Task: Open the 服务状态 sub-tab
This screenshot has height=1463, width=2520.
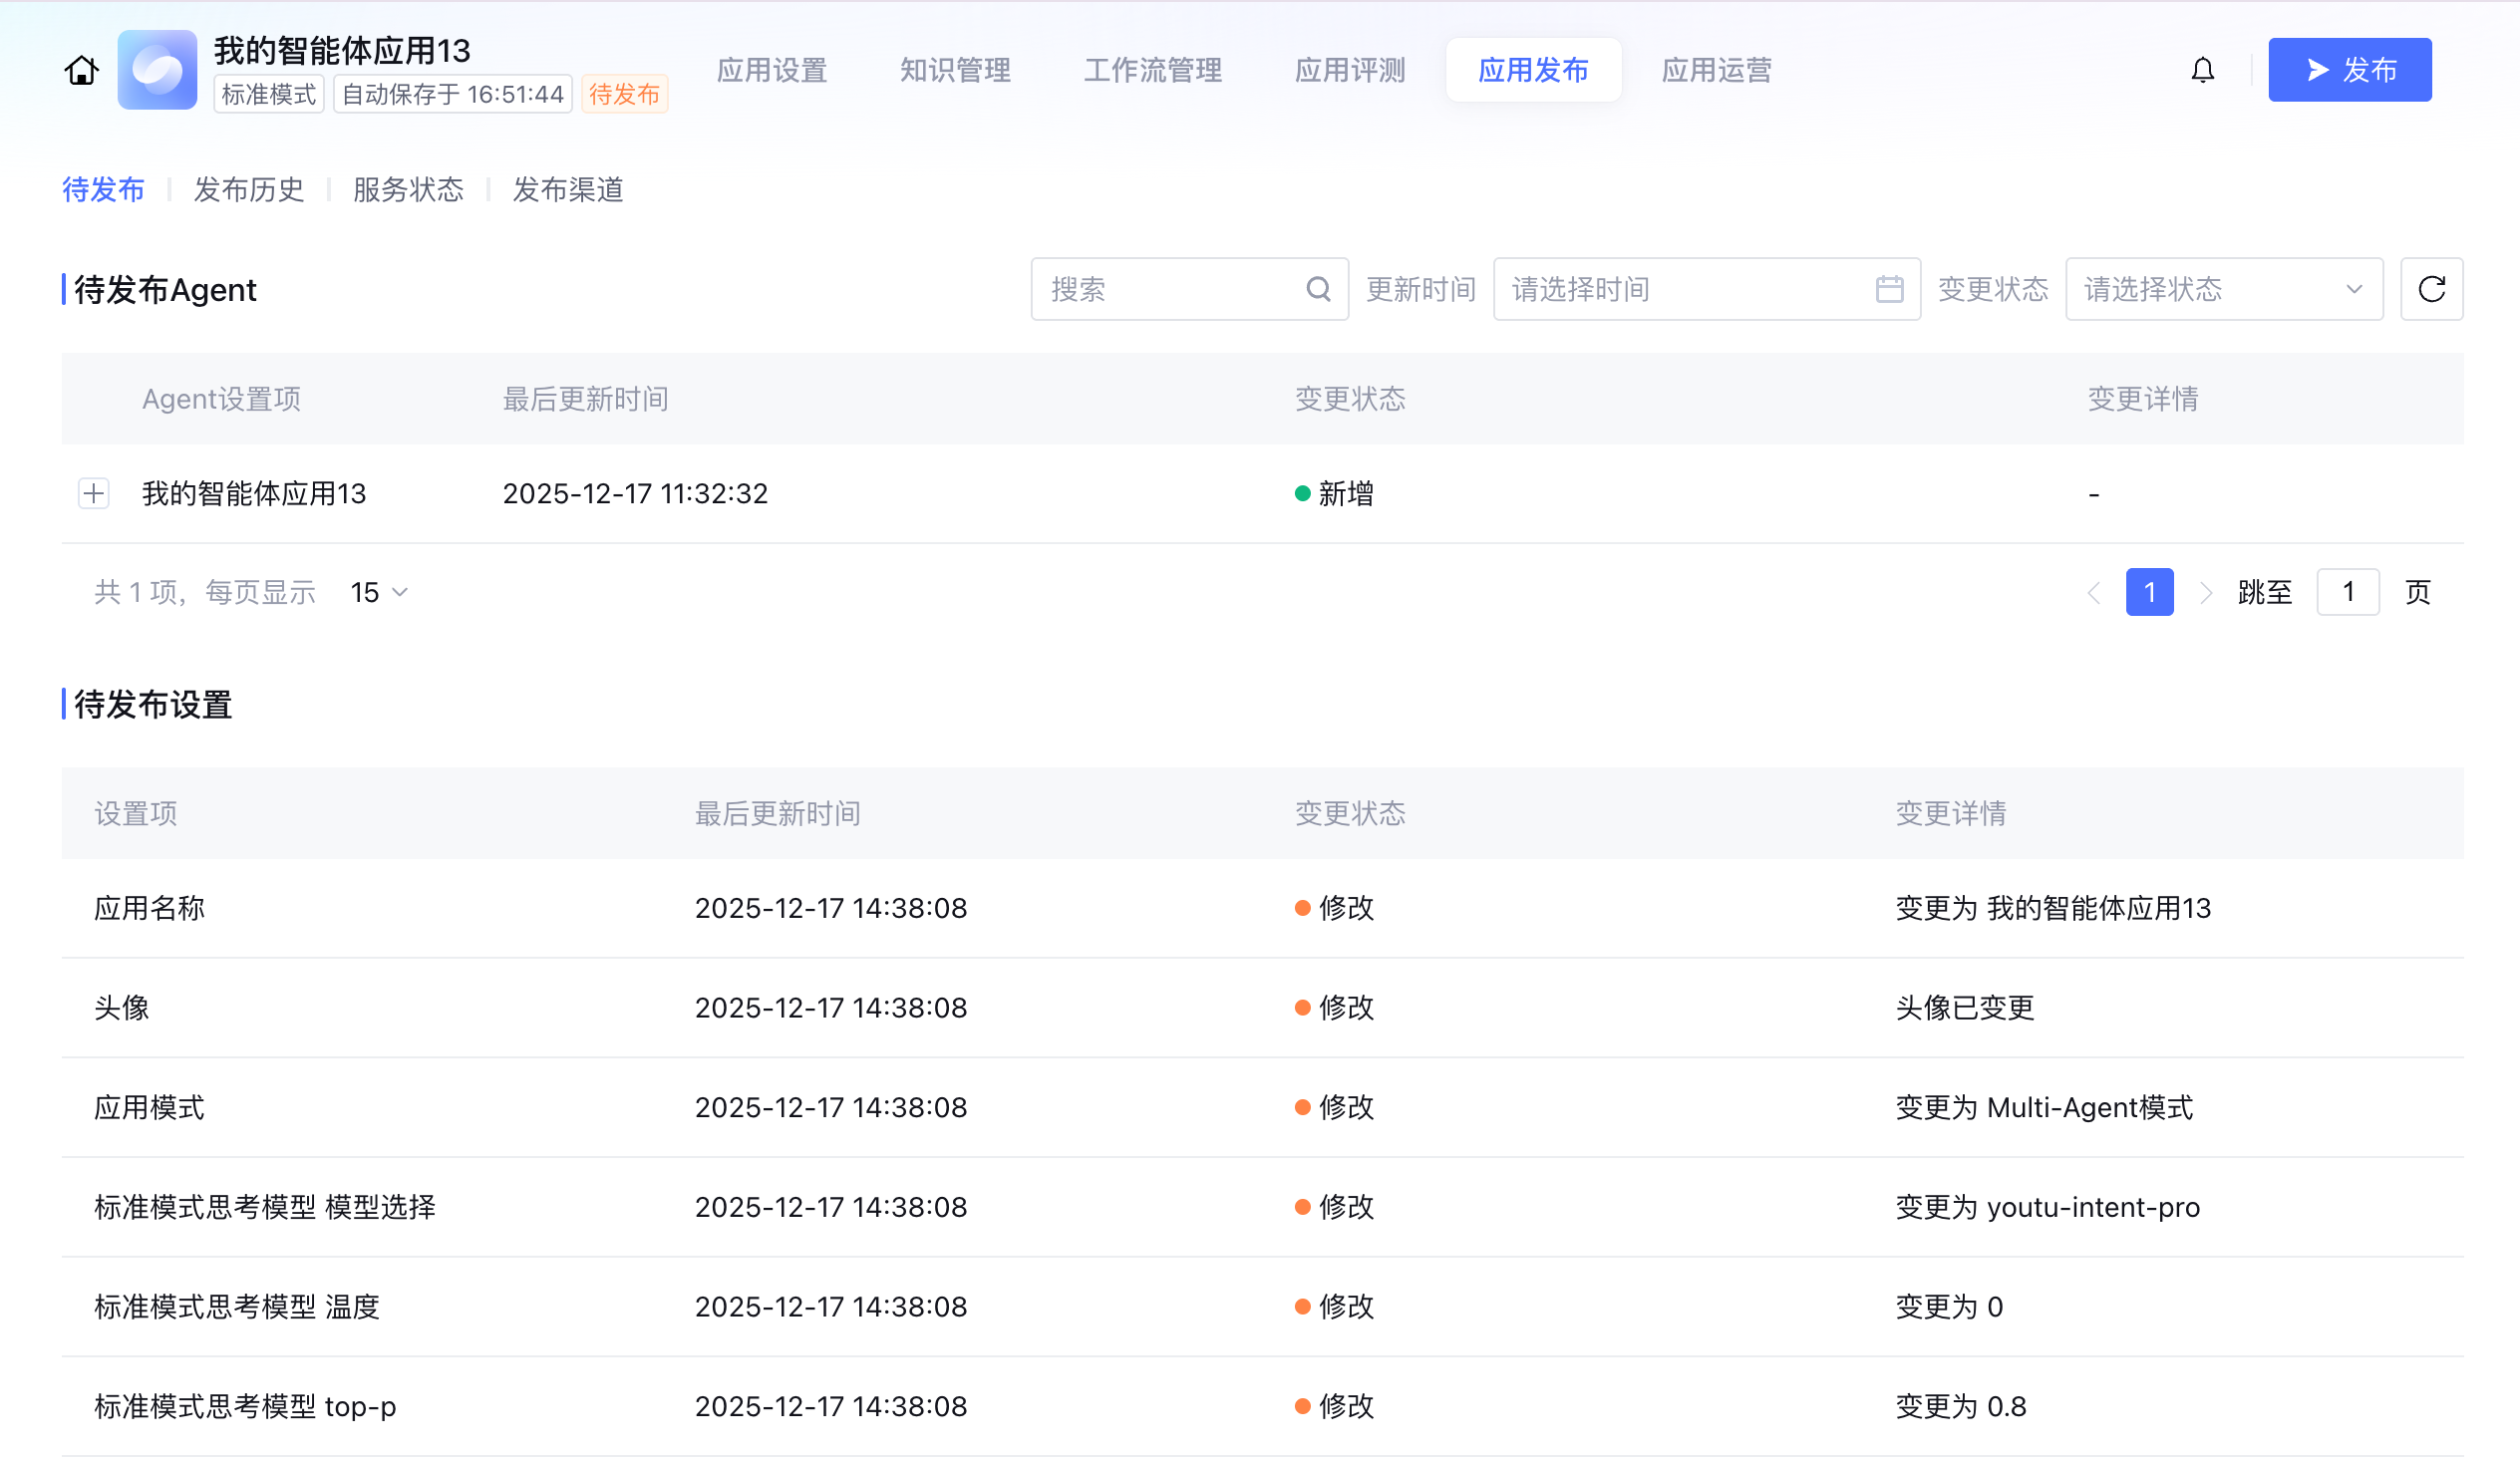Action: click(x=408, y=189)
